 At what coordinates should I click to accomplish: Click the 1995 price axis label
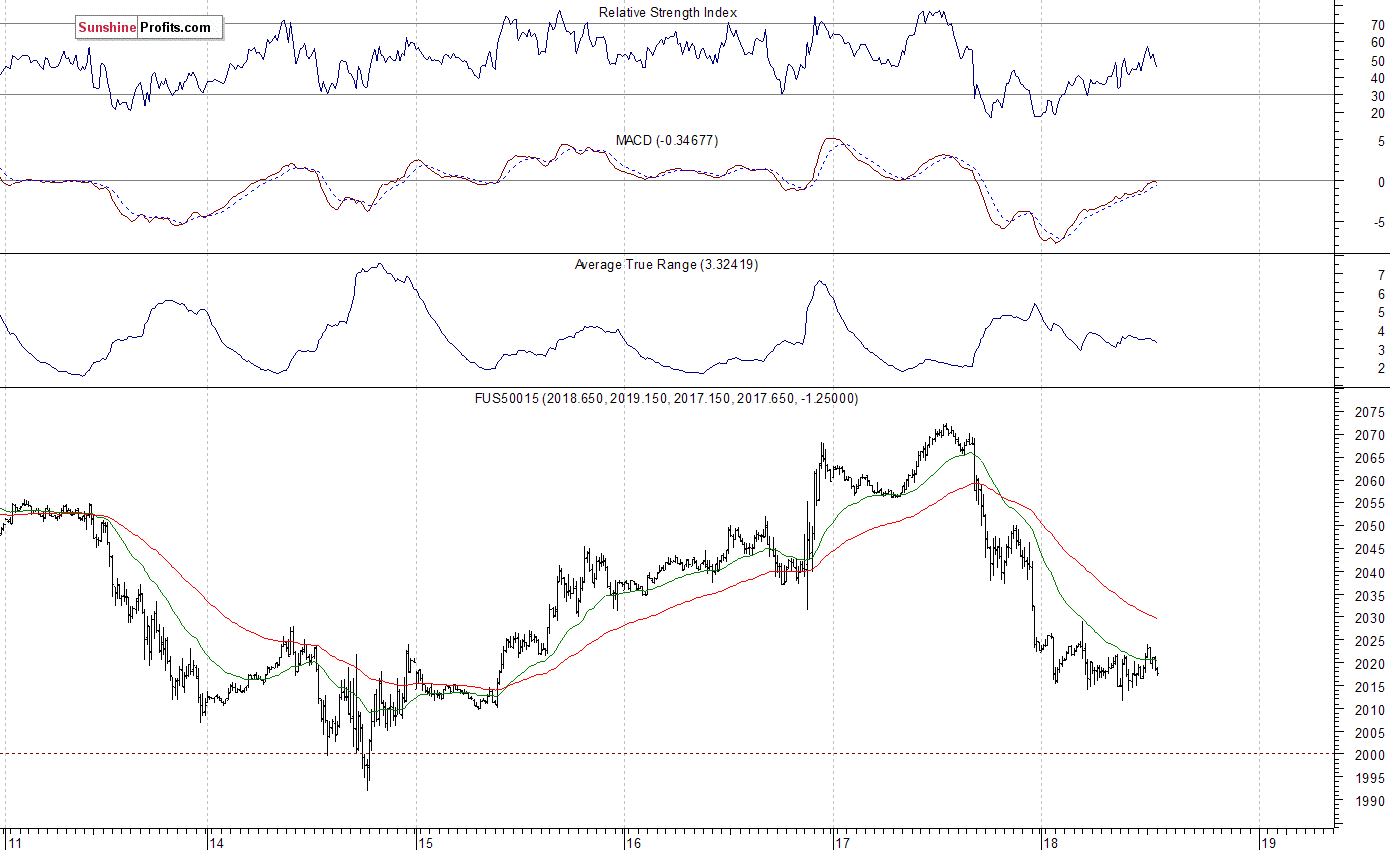1372,779
